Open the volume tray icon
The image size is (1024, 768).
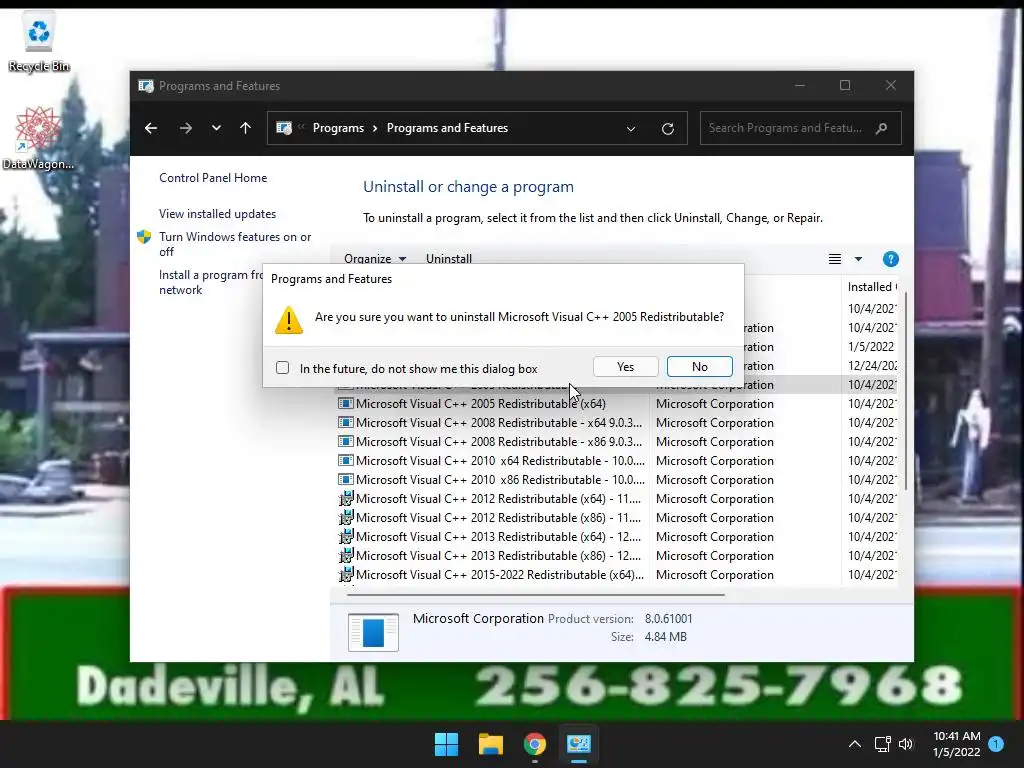click(x=906, y=744)
